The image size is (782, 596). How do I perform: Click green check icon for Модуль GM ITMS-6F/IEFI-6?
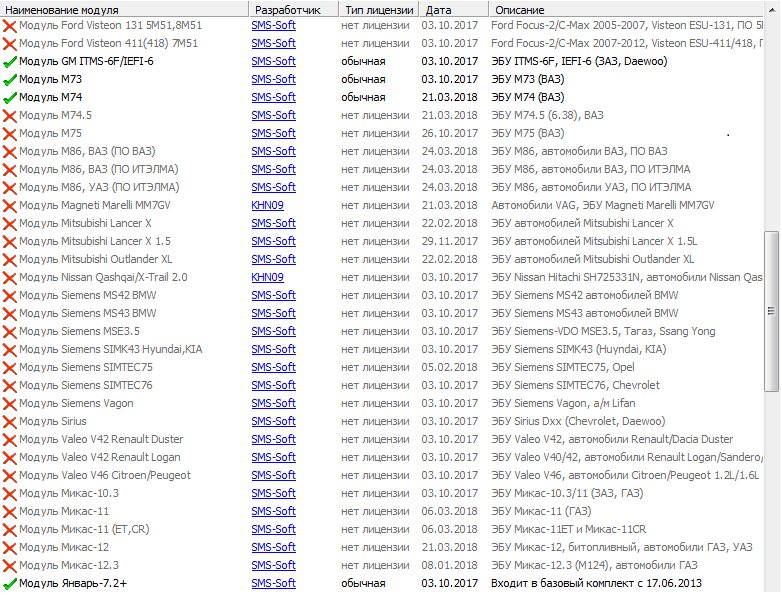(x=10, y=62)
